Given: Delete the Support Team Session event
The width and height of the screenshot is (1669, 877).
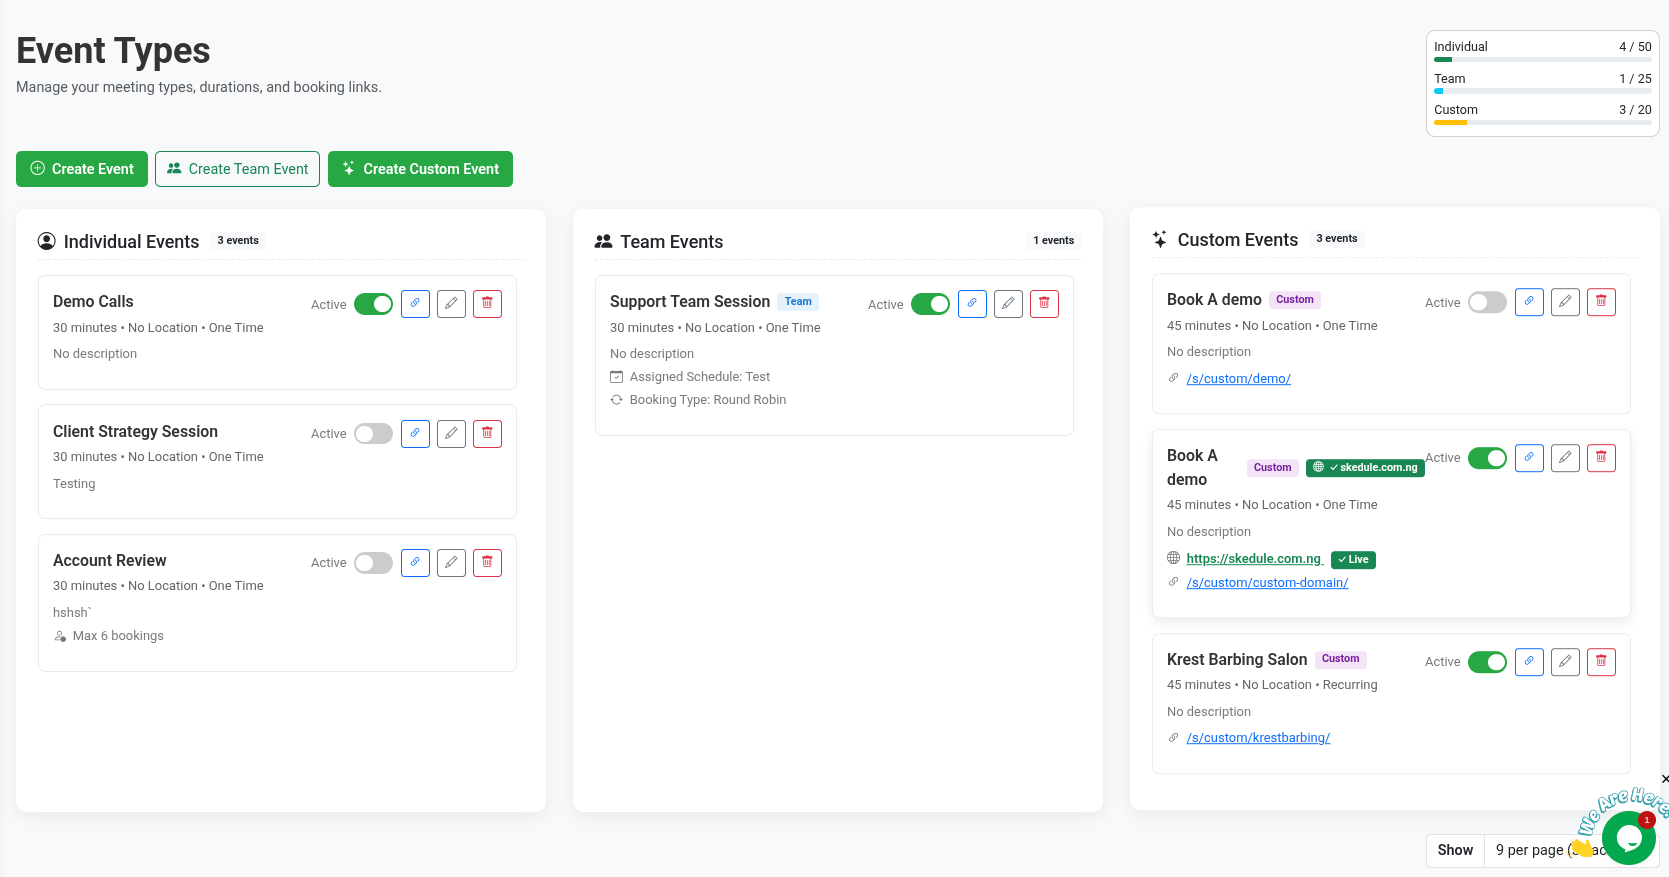Looking at the screenshot, I should [1044, 304].
